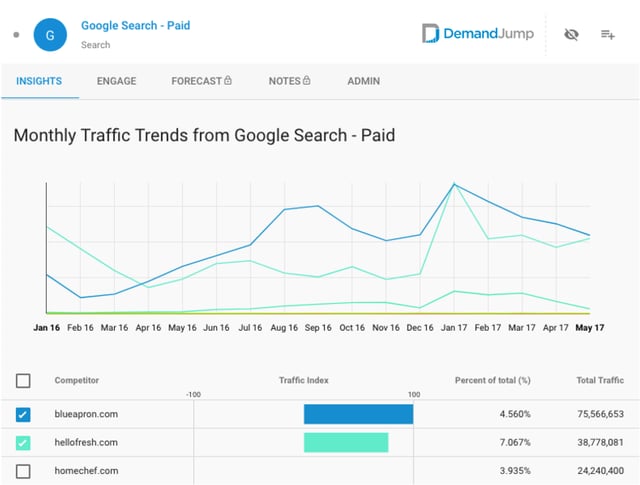The height and width of the screenshot is (485, 640).
Task: Uncheck the hellofresh.com checkbox
Action: [x=23, y=443]
